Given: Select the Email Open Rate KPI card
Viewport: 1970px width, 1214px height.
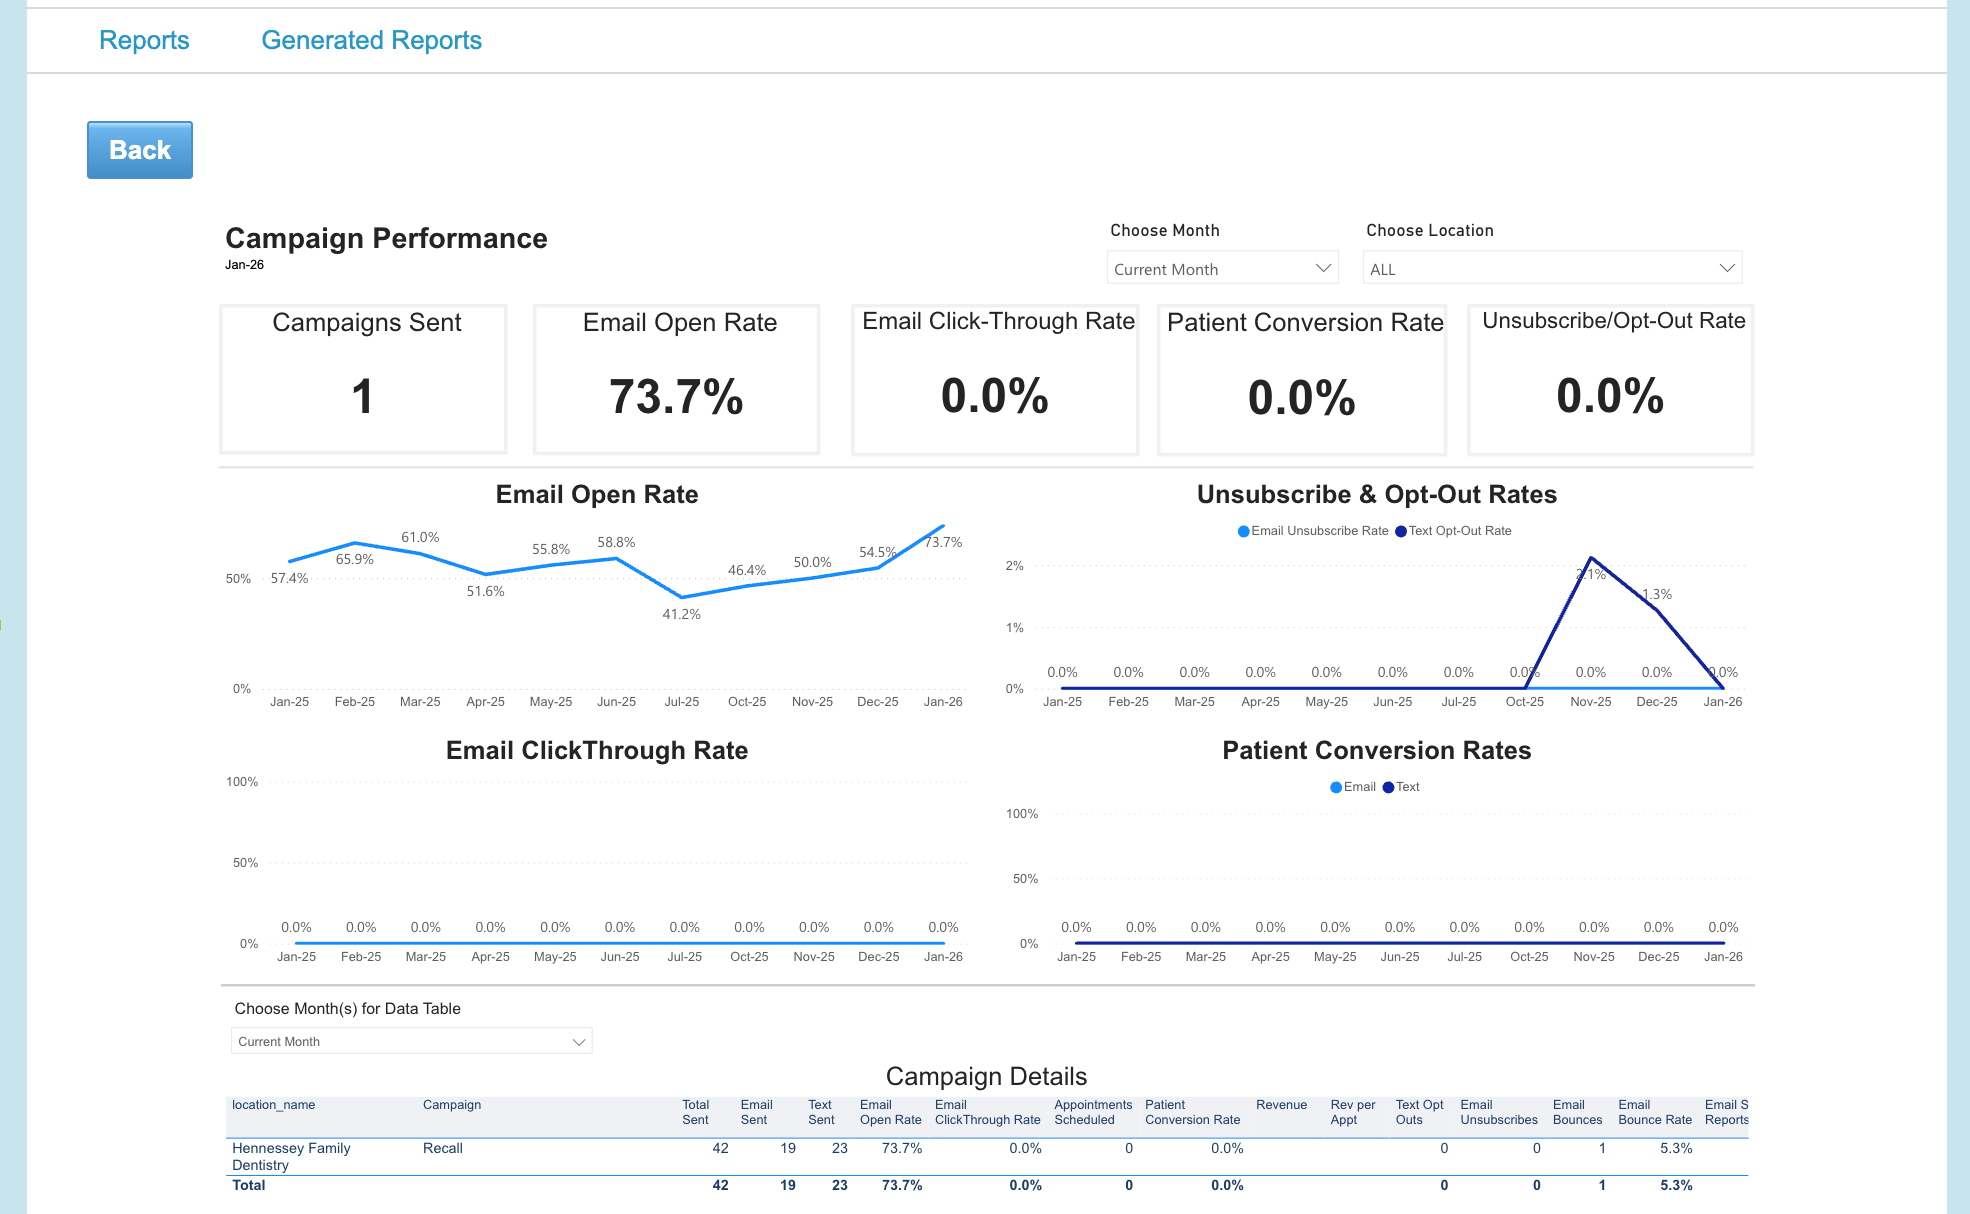Looking at the screenshot, I should [677, 380].
